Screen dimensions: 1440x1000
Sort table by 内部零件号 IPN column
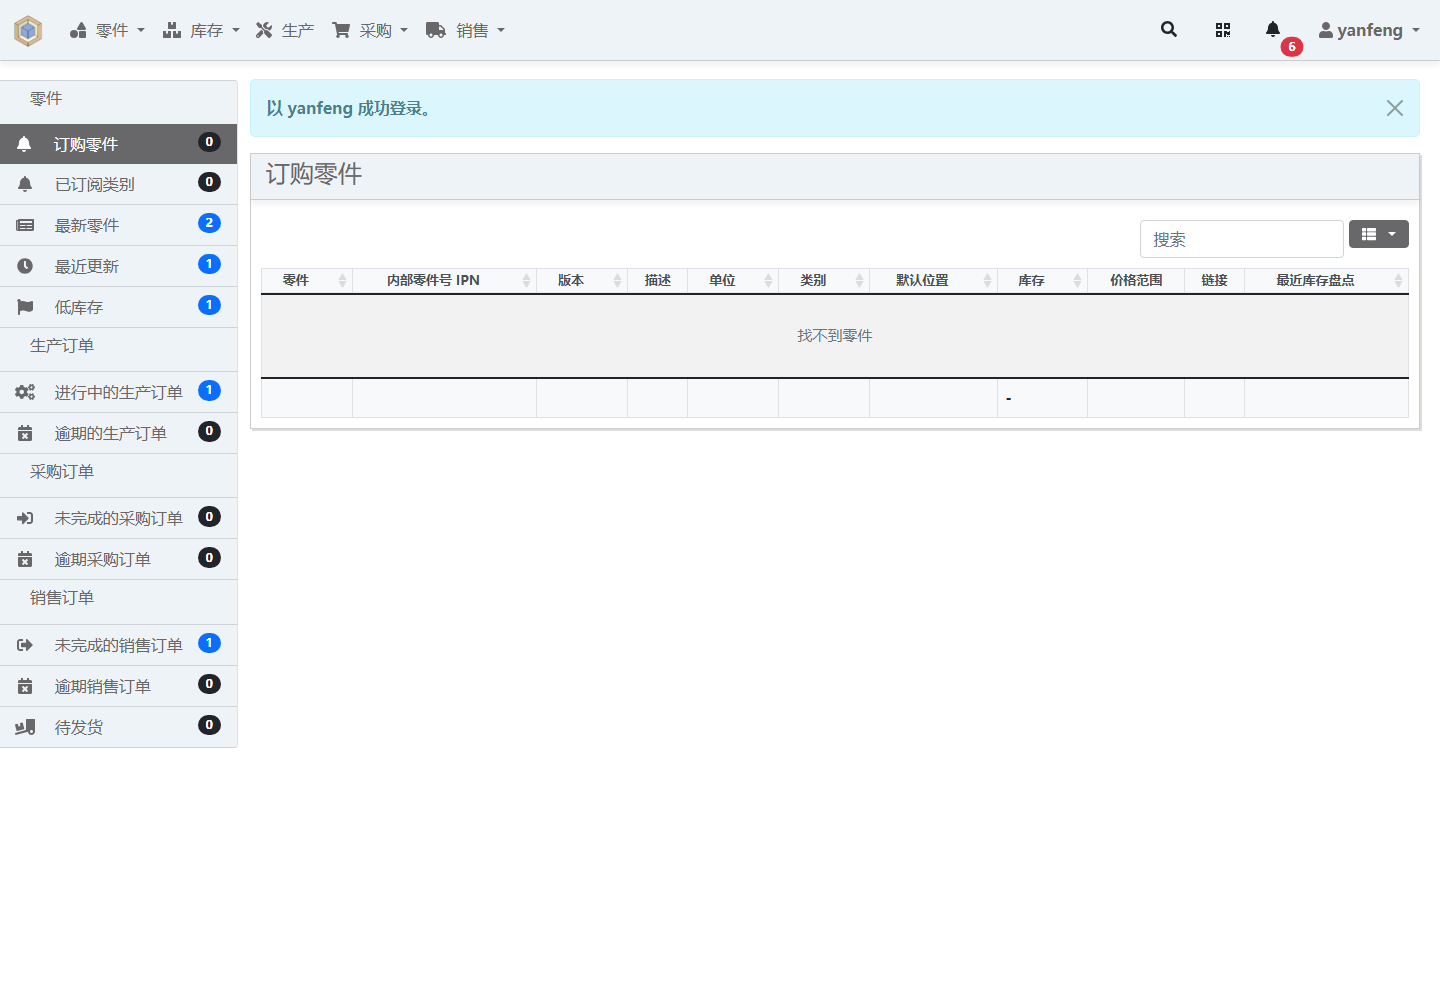pos(444,280)
